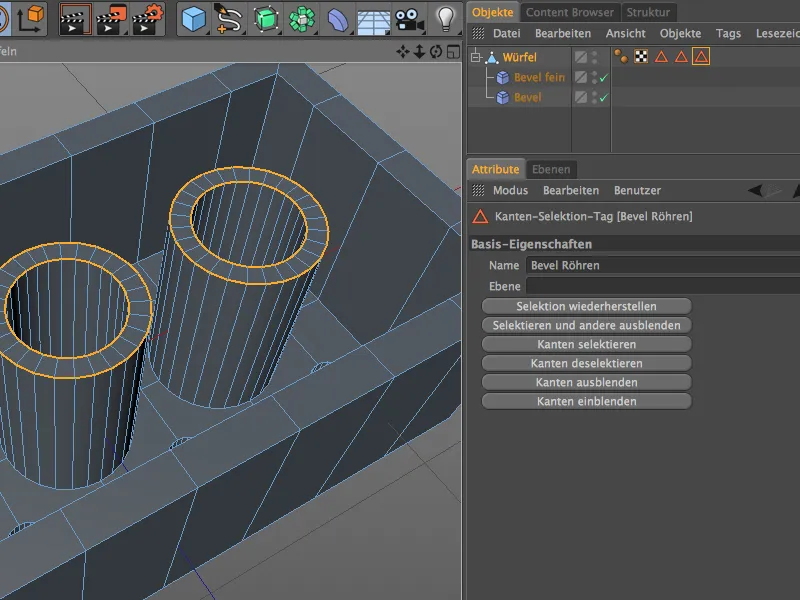
Task: Click the Render View clapperboard icon
Action: click(x=76, y=19)
